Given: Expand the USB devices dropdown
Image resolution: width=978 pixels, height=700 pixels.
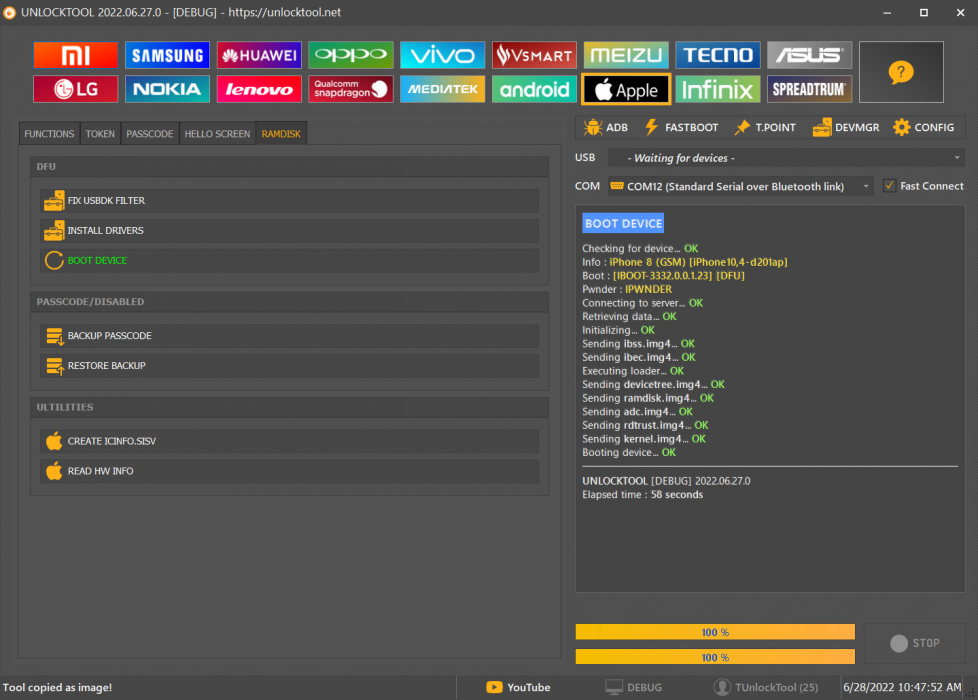Looking at the screenshot, I should coord(786,158).
